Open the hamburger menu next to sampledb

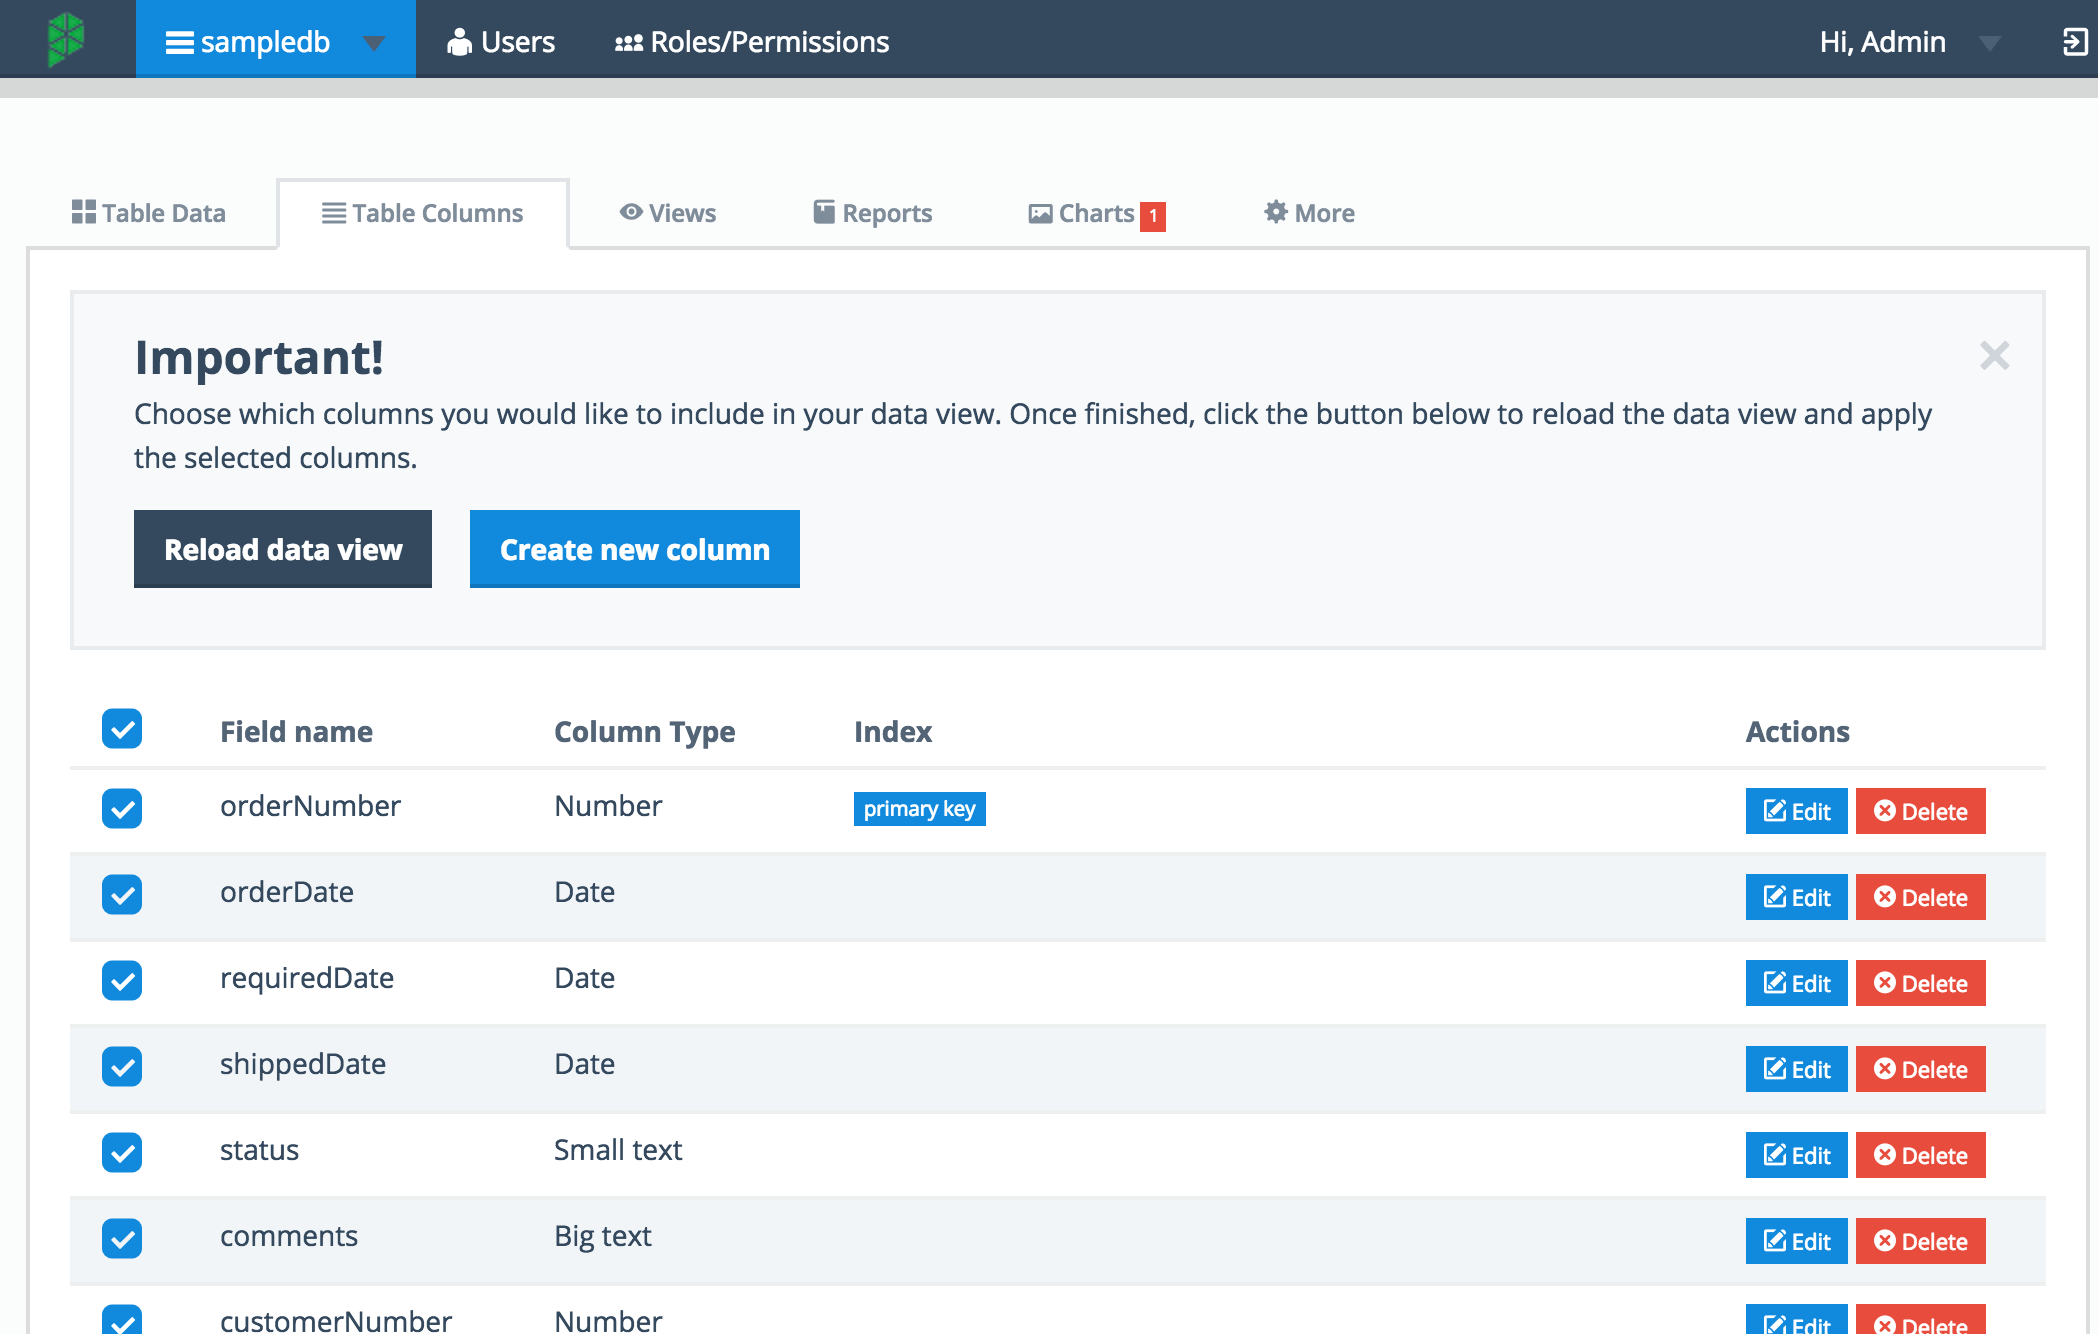coord(179,42)
